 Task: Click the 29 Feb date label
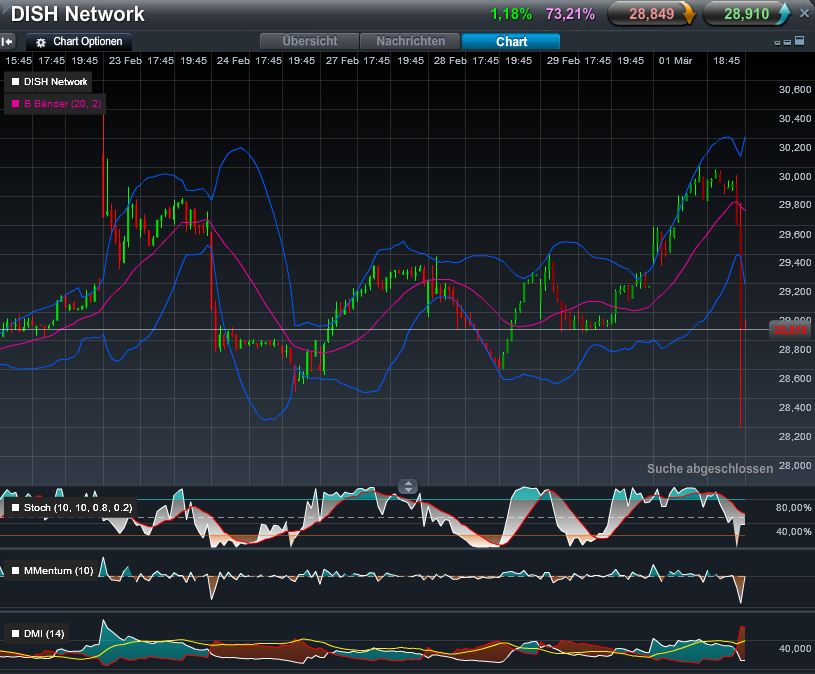pyautogui.click(x=563, y=61)
